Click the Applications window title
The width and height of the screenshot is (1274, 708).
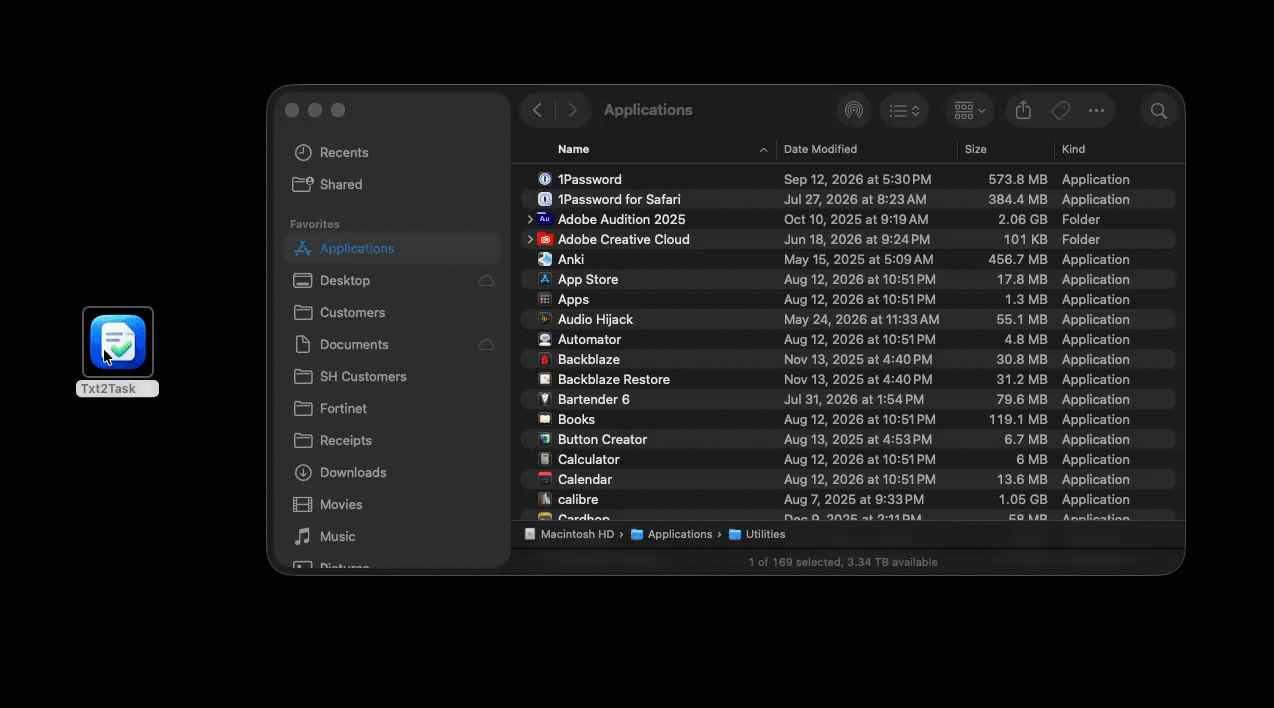click(648, 110)
